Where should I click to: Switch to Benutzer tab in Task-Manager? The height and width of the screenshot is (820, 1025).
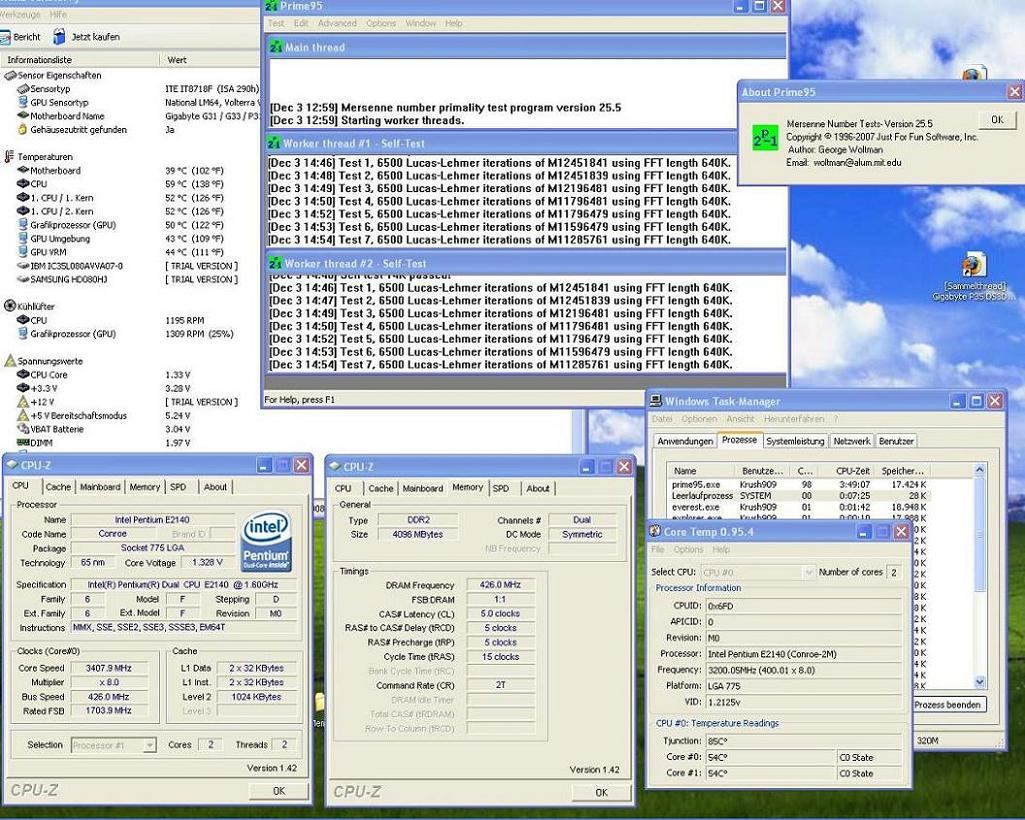pyautogui.click(x=896, y=441)
